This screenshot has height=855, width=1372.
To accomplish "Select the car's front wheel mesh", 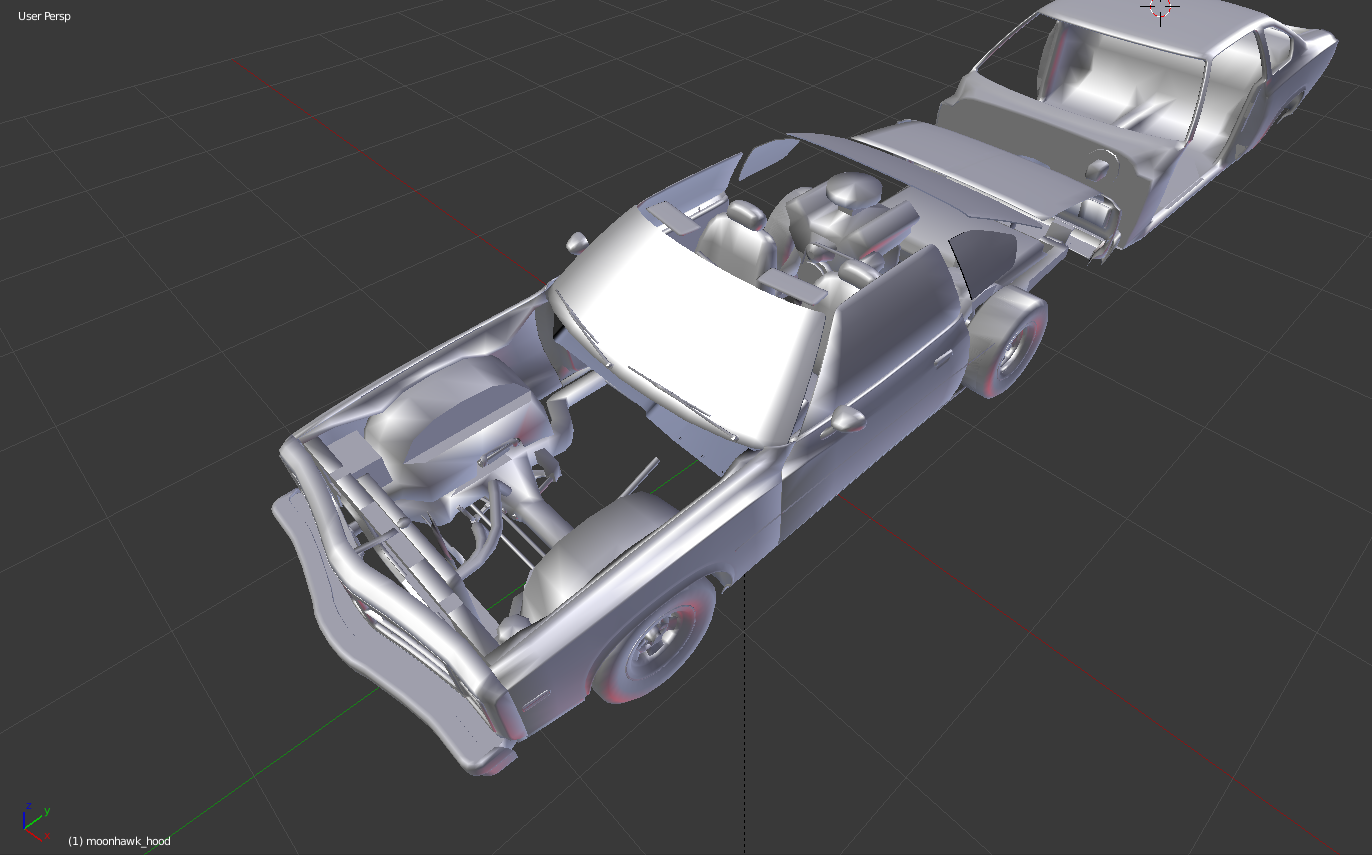I will [x=656, y=641].
